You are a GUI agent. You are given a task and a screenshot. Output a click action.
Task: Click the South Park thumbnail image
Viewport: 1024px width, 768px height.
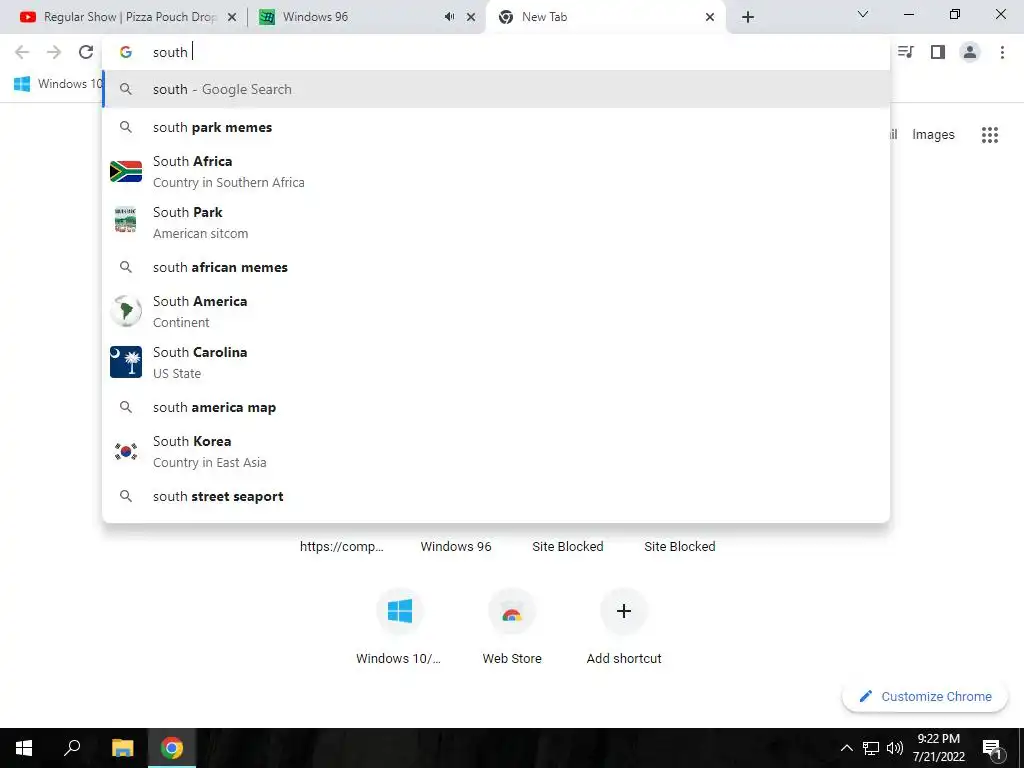(x=125, y=219)
